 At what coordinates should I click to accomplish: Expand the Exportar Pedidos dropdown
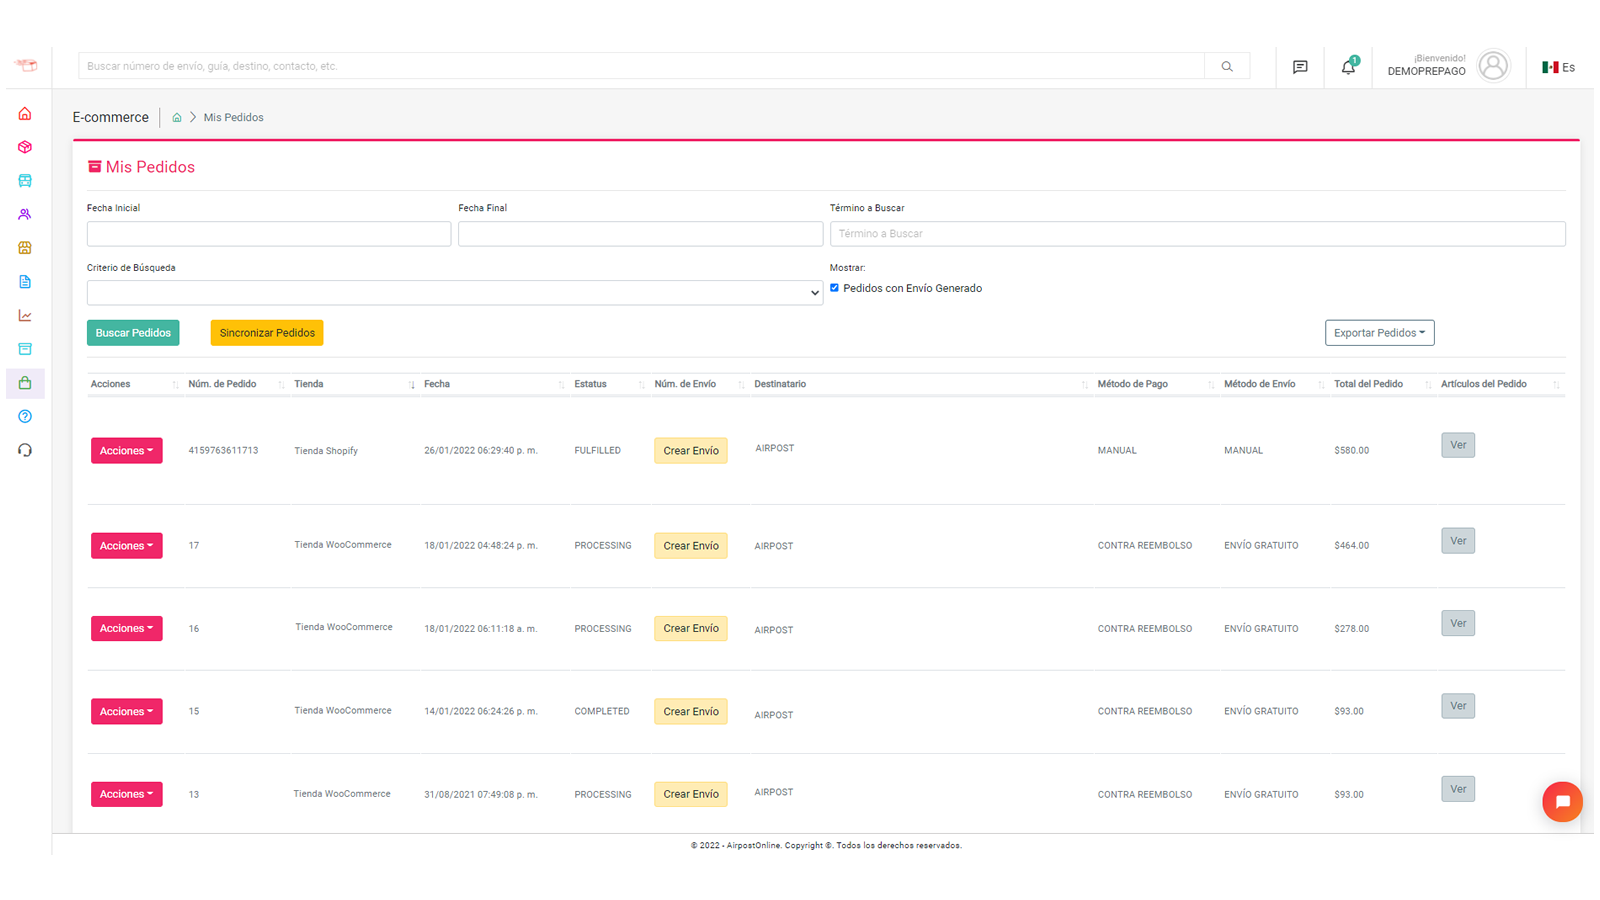(1380, 332)
